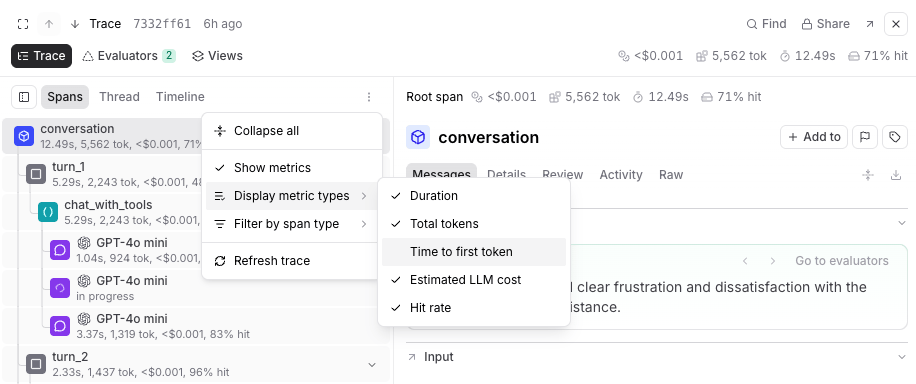This screenshot has height=384, width=916.
Task: Click the trace ID 7332ff61
Action: [x=162, y=24]
